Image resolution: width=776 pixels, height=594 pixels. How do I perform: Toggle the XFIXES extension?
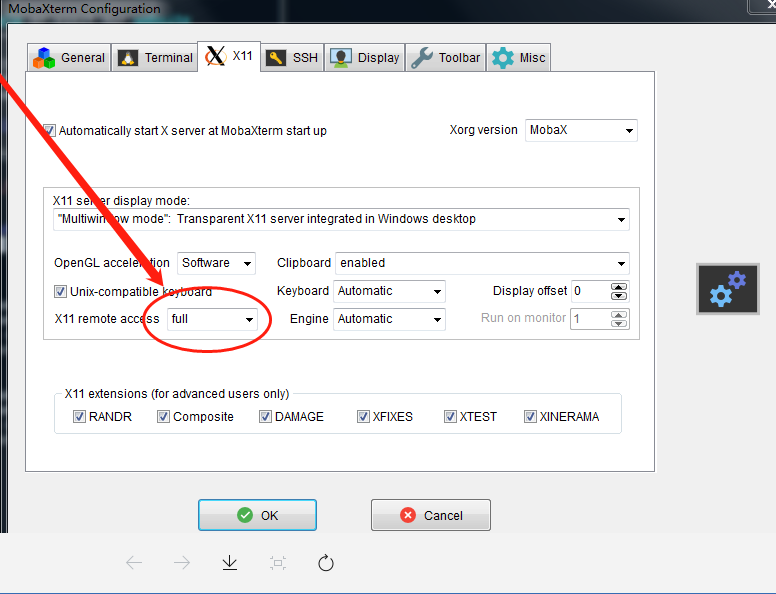363,417
